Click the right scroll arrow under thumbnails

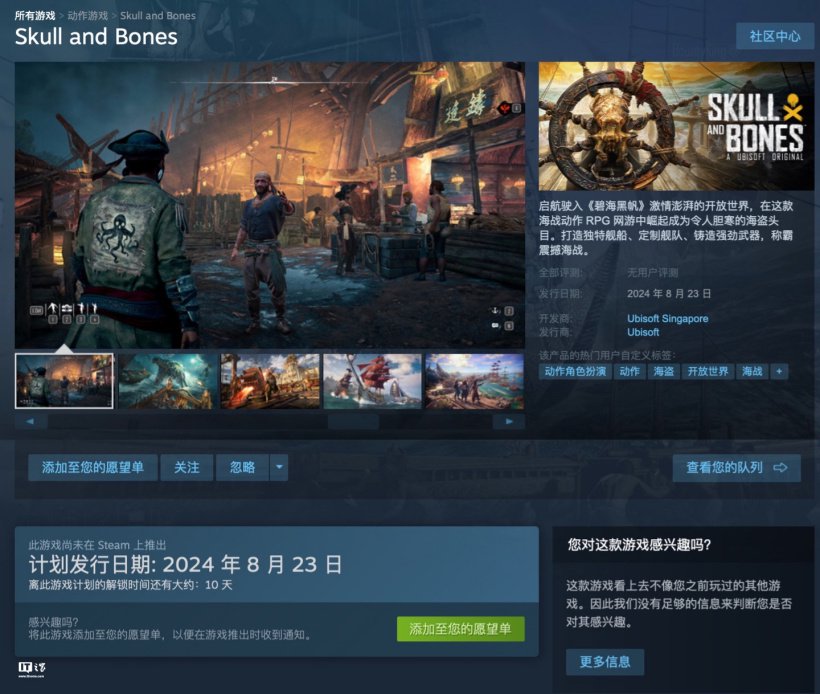(x=509, y=422)
